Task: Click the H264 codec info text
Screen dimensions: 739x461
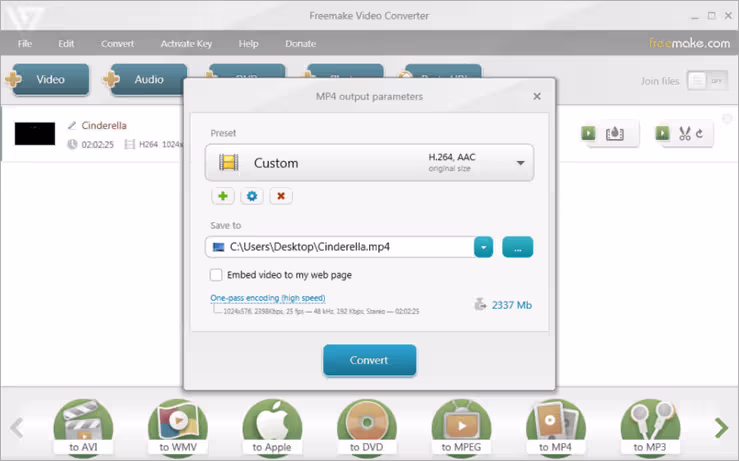Action: tap(148, 144)
